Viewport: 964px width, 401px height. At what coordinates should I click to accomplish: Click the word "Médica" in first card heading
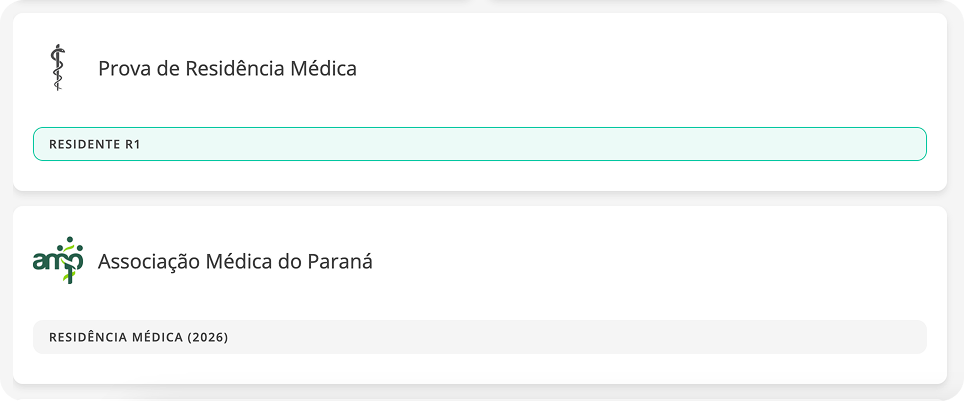[x=323, y=69]
